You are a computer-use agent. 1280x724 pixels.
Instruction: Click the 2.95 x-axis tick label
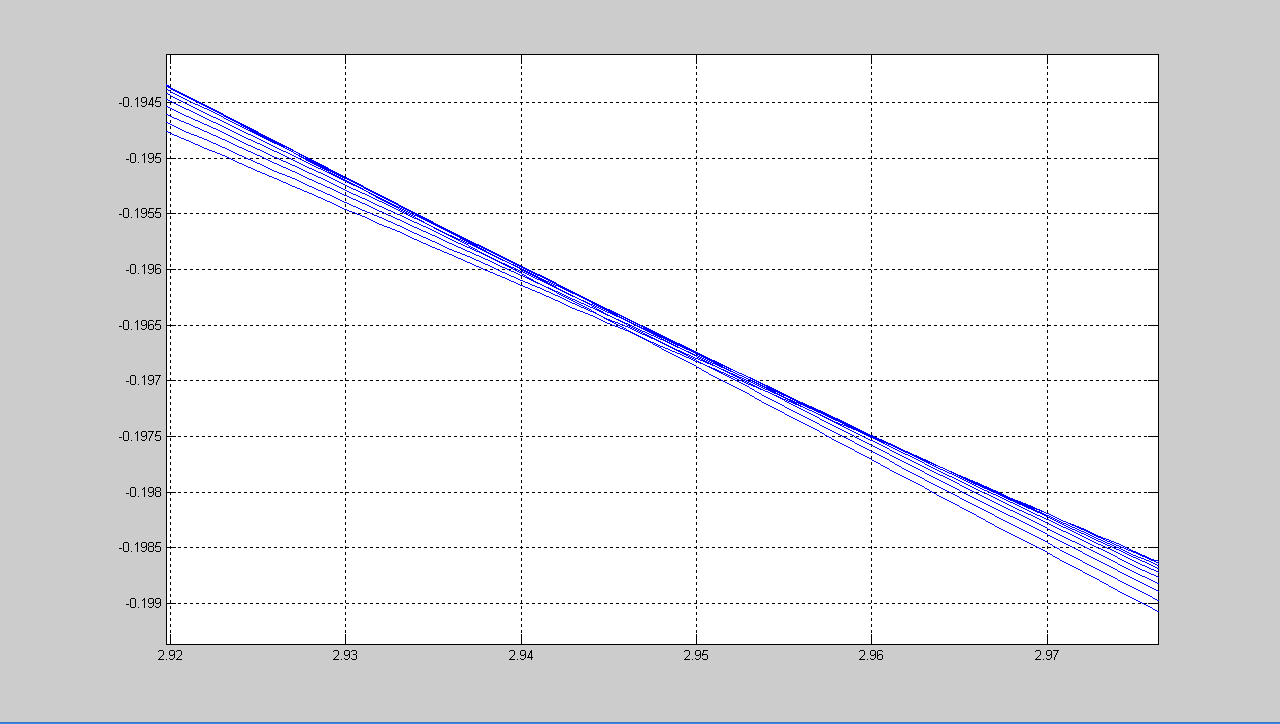[x=696, y=654]
